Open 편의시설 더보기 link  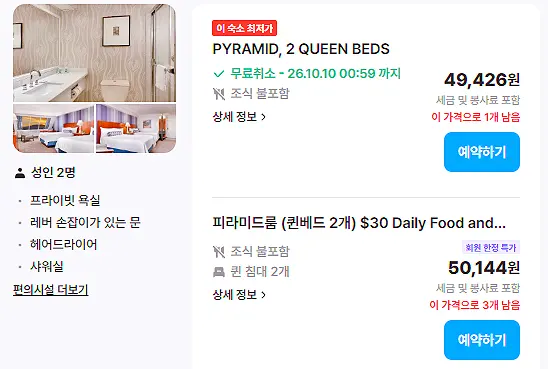coord(50,289)
